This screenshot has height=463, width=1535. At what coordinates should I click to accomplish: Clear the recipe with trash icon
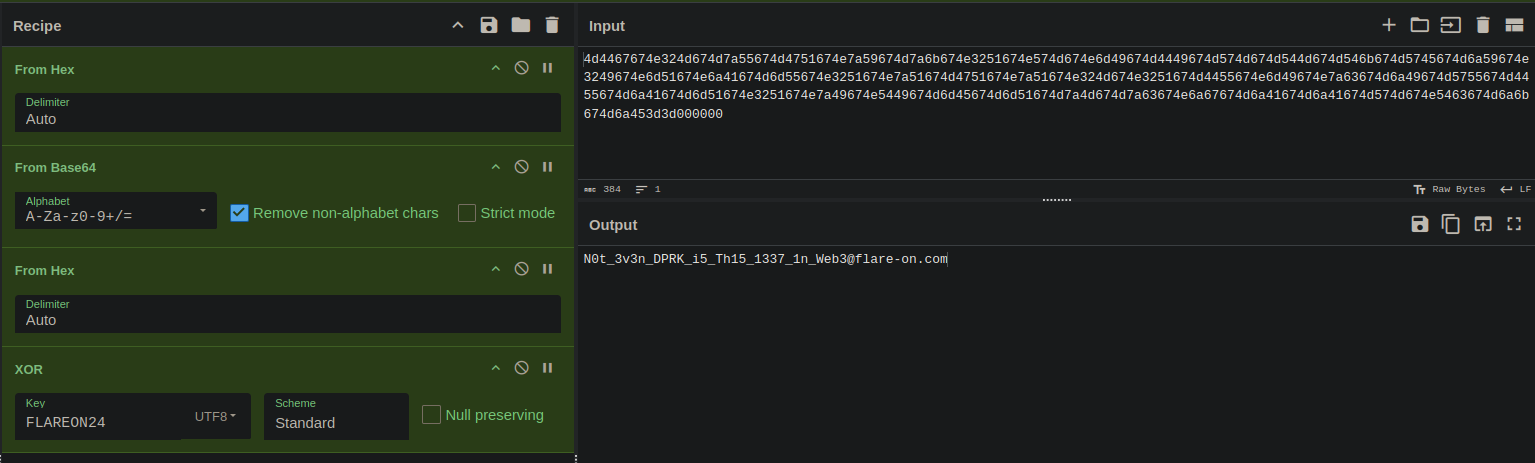pos(552,25)
